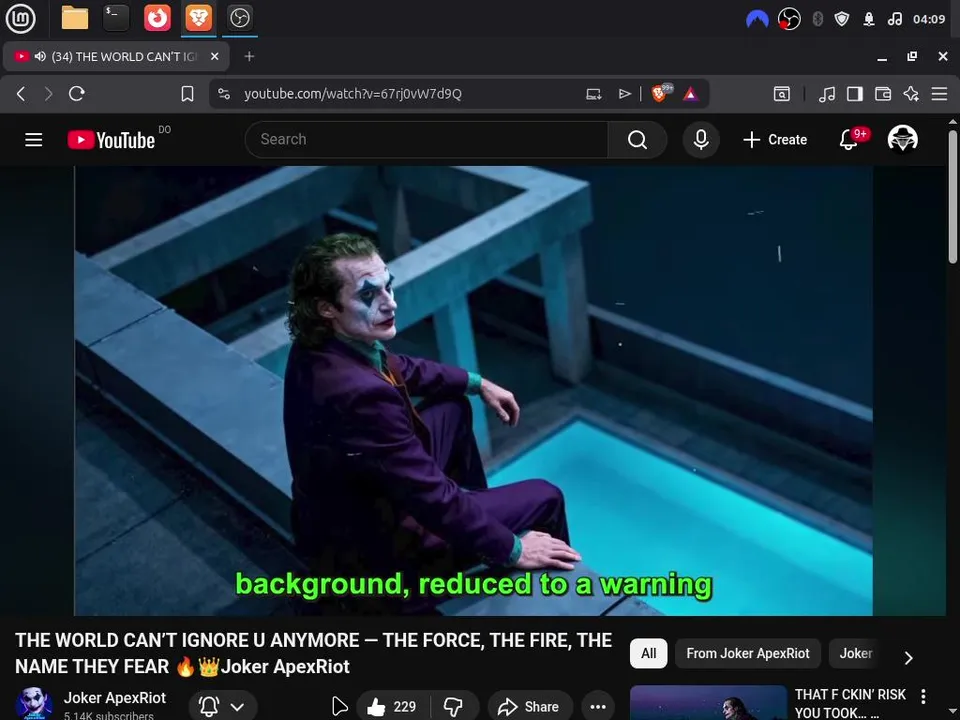Open the THAT F CKIN' RISK video thumbnail

pyautogui.click(x=708, y=702)
